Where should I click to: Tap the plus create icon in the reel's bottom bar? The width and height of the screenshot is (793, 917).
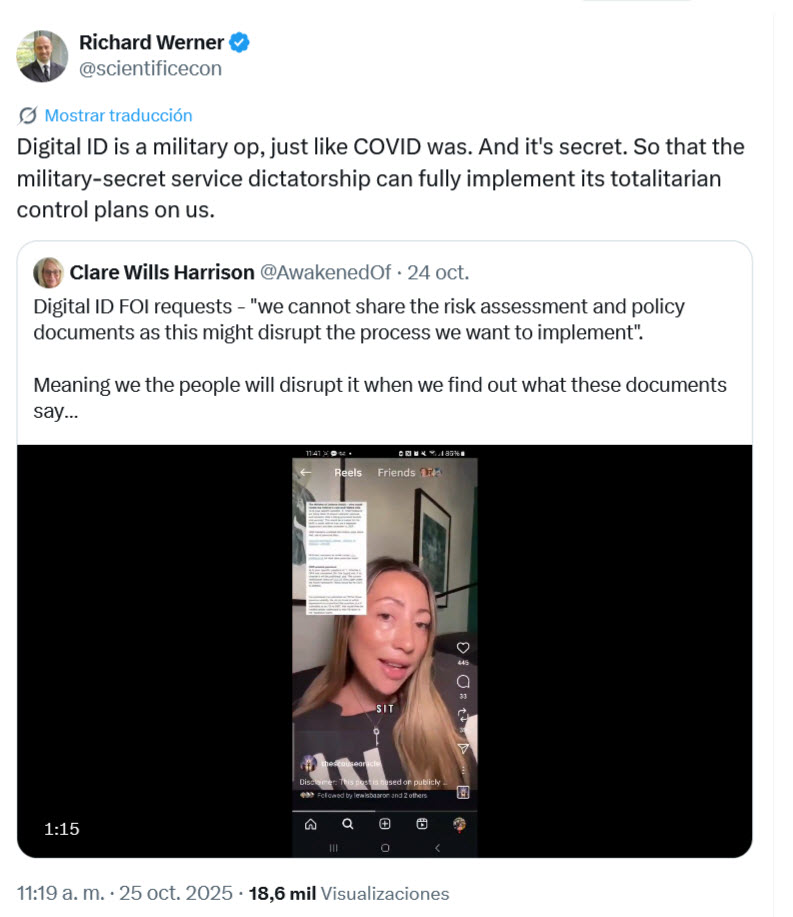[385, 825]
